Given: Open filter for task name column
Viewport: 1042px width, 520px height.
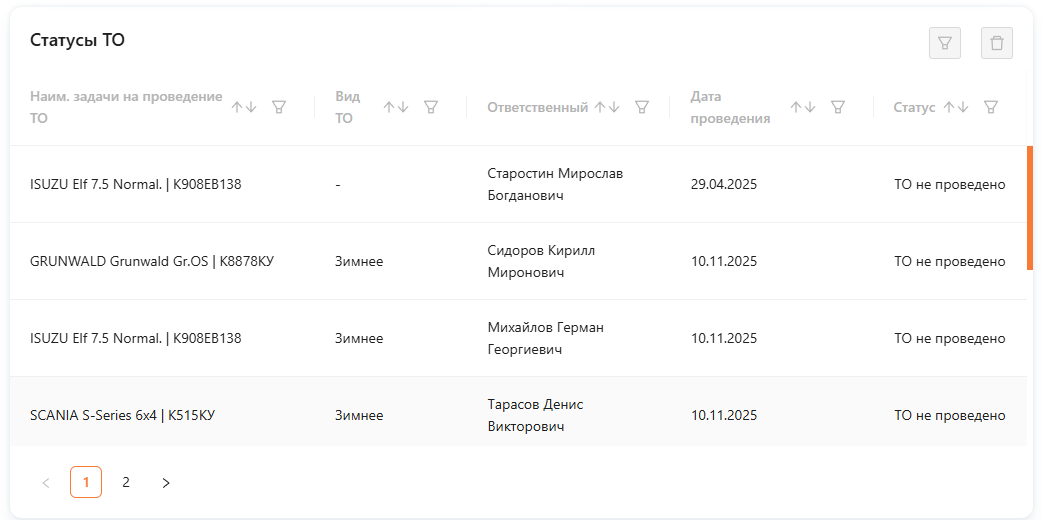Looking at the screenshot, I should point(279,107).
